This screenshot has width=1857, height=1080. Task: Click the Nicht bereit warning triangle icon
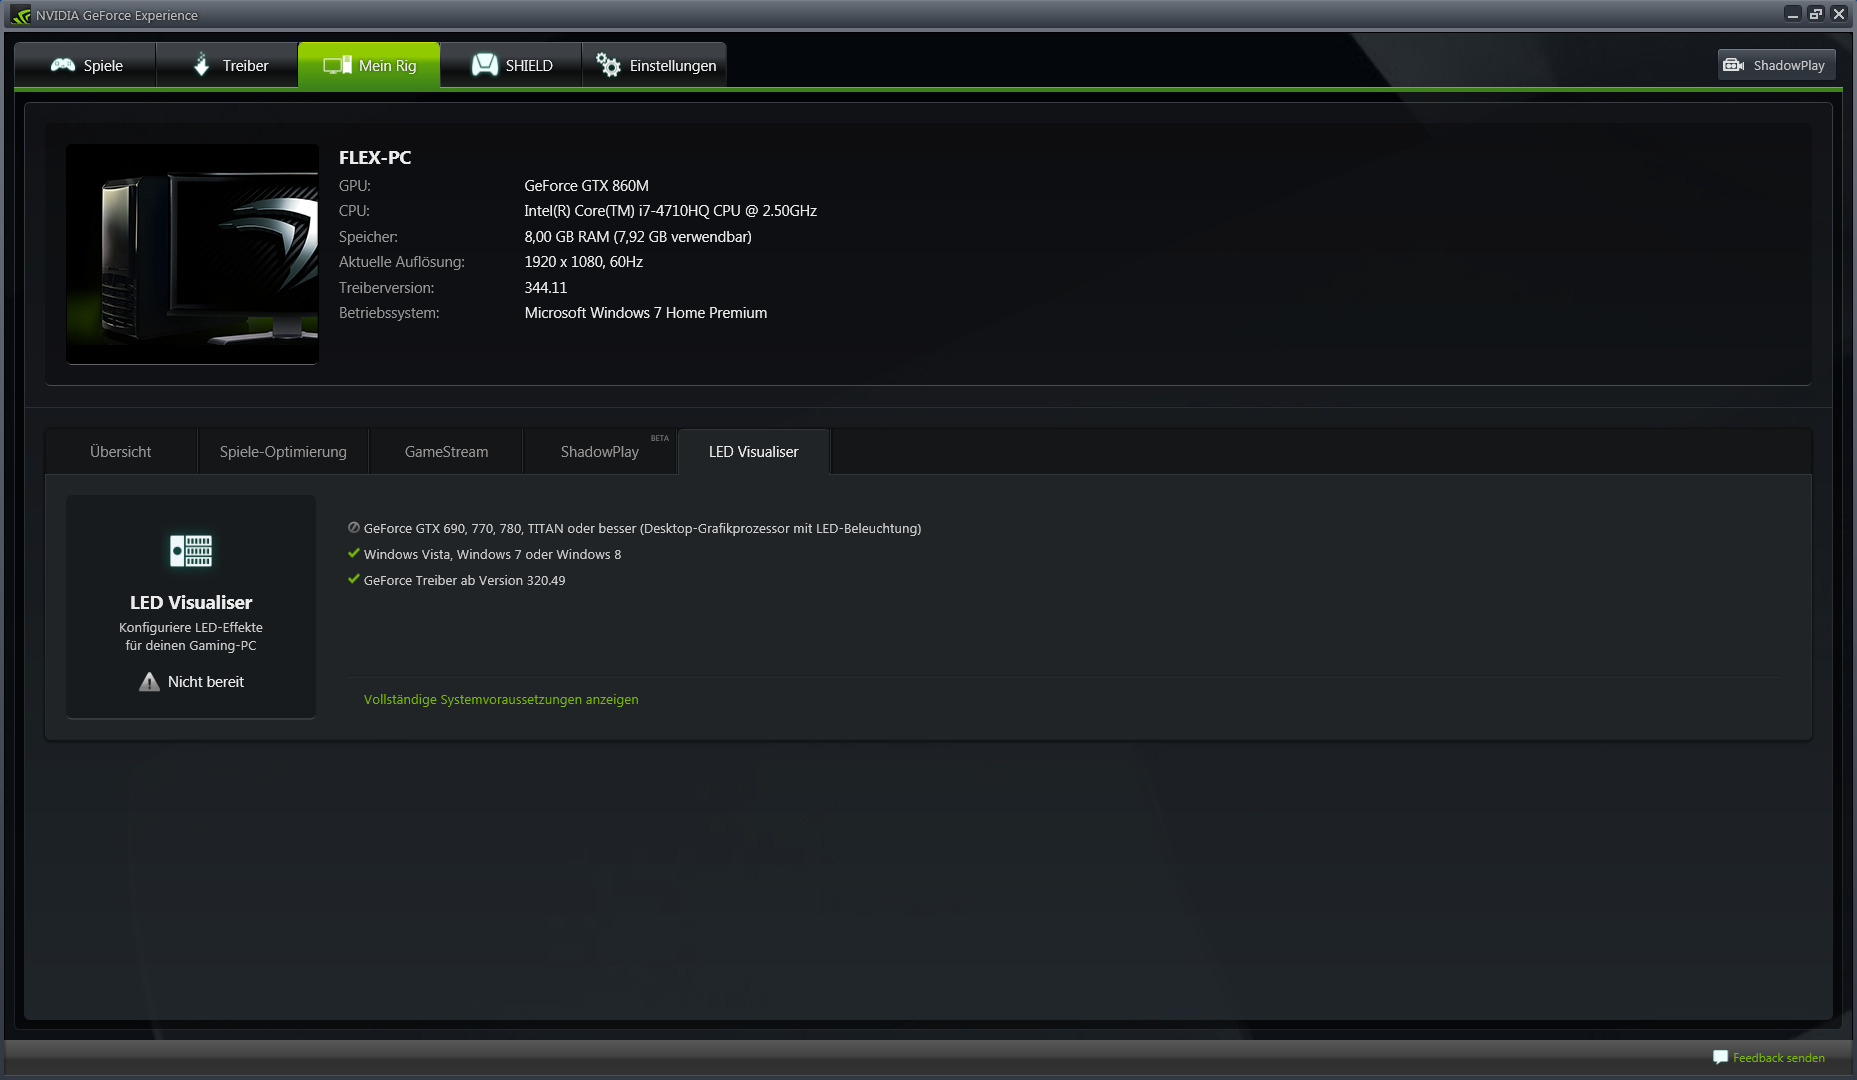click(x=149, y=682)
